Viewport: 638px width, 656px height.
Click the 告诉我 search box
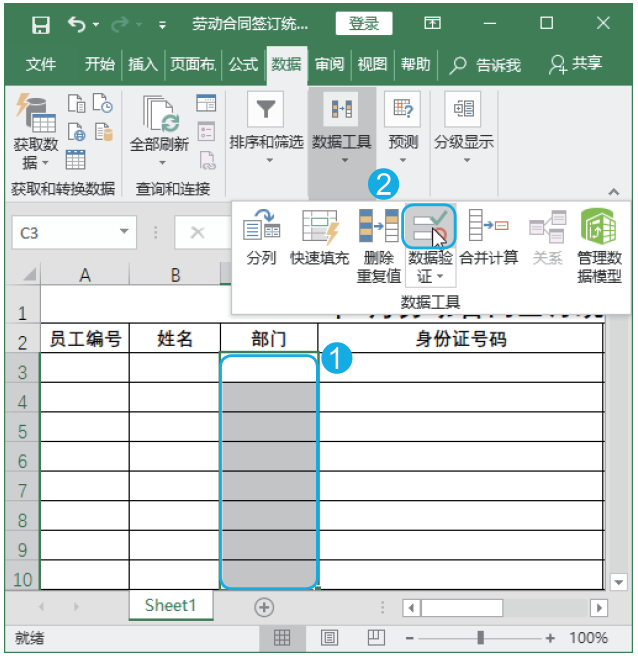485,65
